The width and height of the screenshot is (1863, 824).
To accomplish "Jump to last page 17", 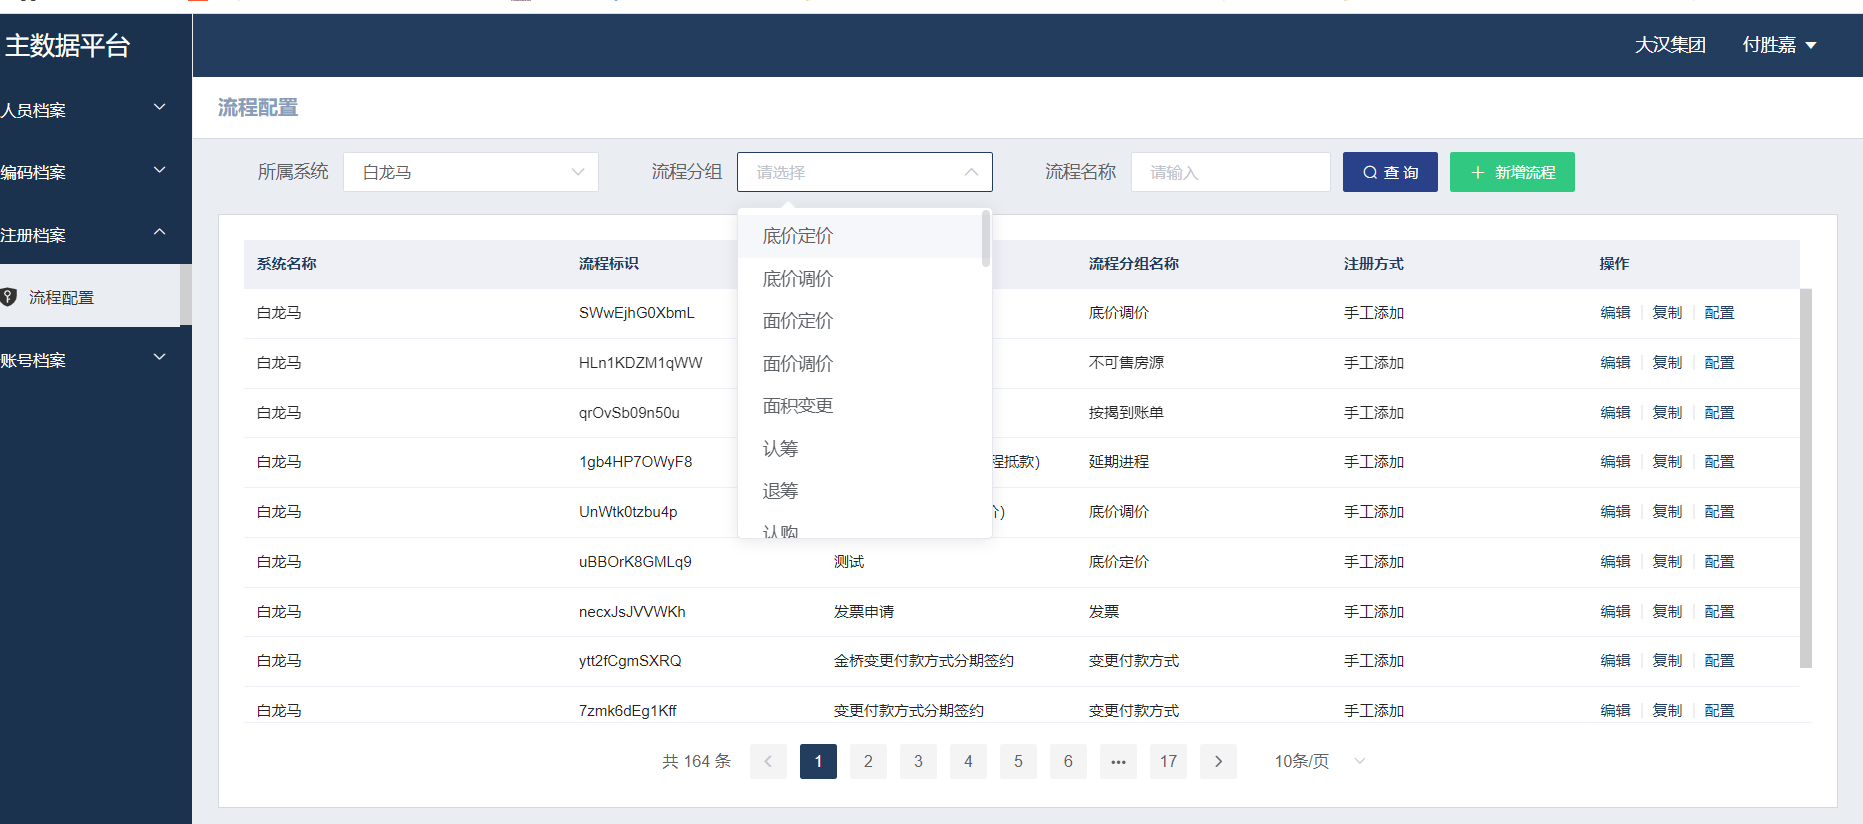I will pos(1168,761).
